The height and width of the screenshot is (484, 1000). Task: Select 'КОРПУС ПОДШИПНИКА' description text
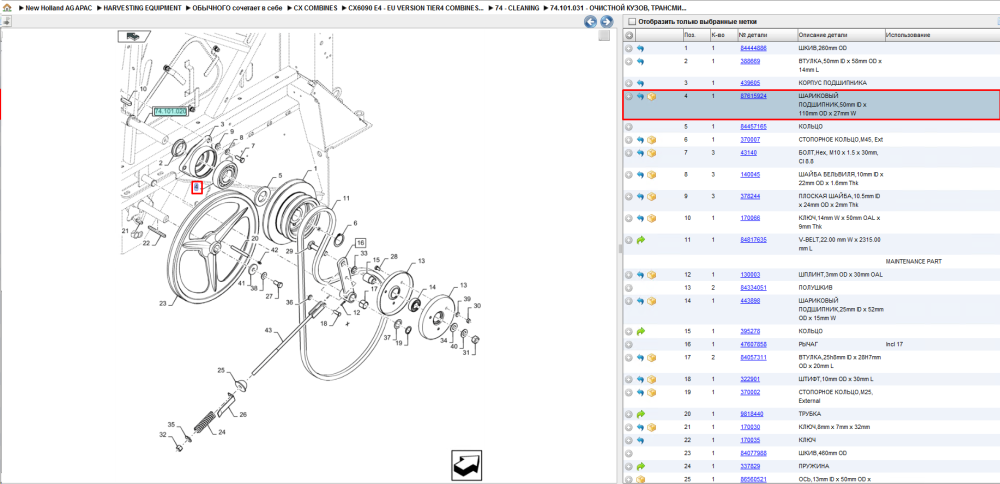832,83
